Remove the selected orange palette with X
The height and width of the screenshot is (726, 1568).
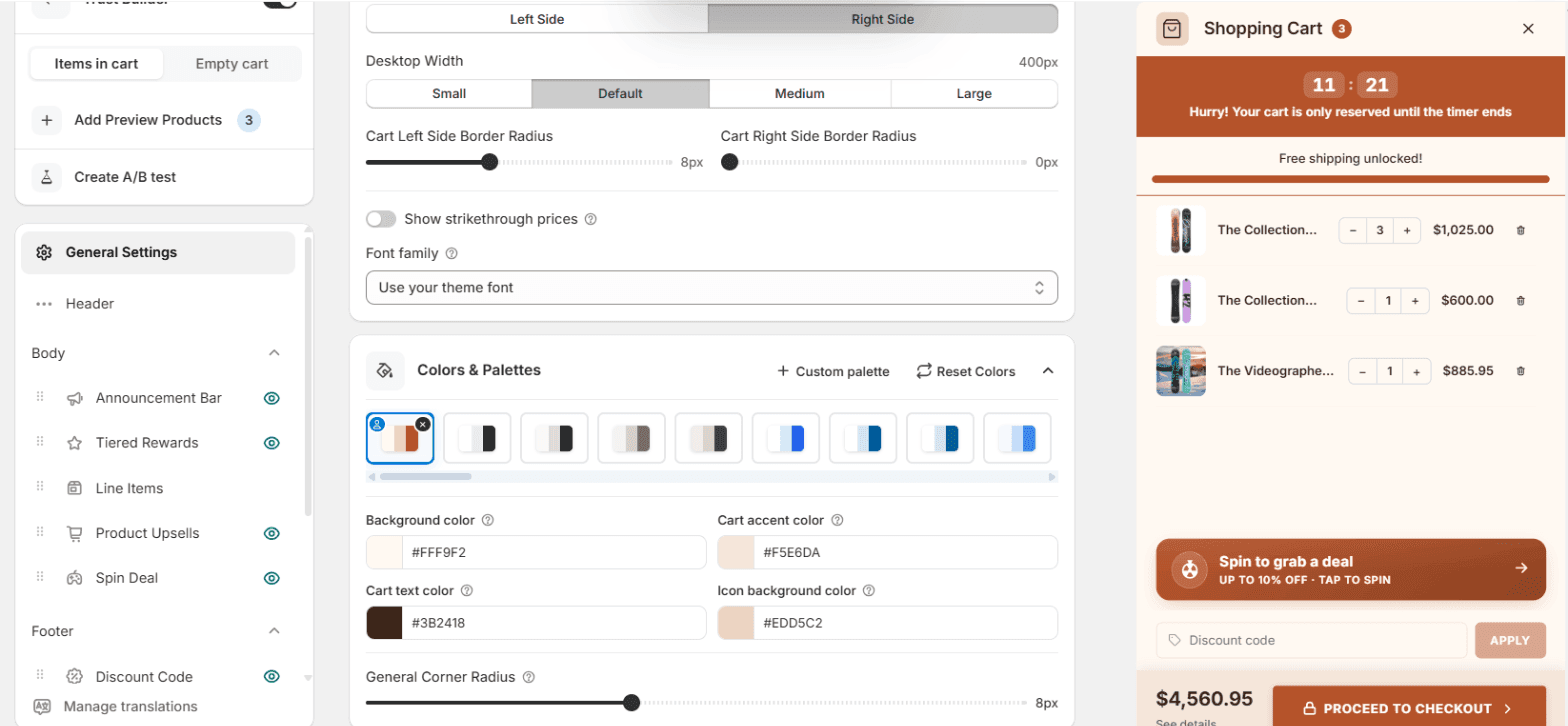coord(423,424)
